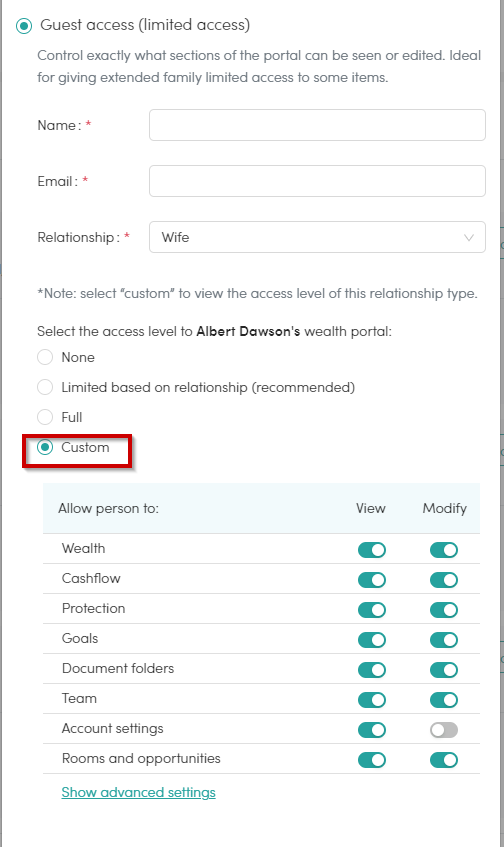Select Guest access (limited access) radio button
The image size is (504, 847).
(24, 25)
